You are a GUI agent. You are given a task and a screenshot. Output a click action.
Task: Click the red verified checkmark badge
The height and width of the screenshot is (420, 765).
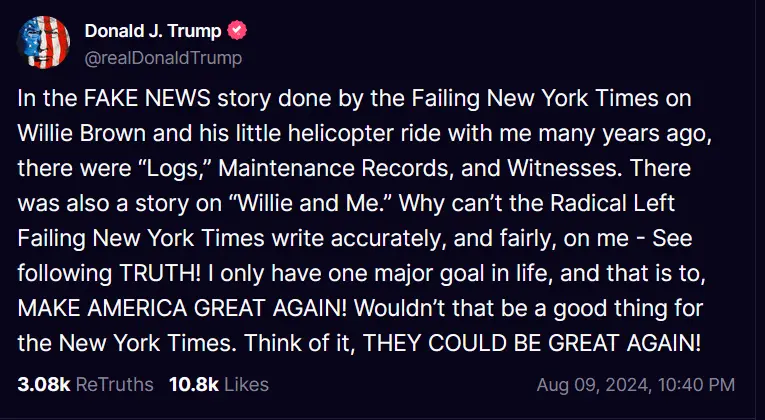point(240,31)
